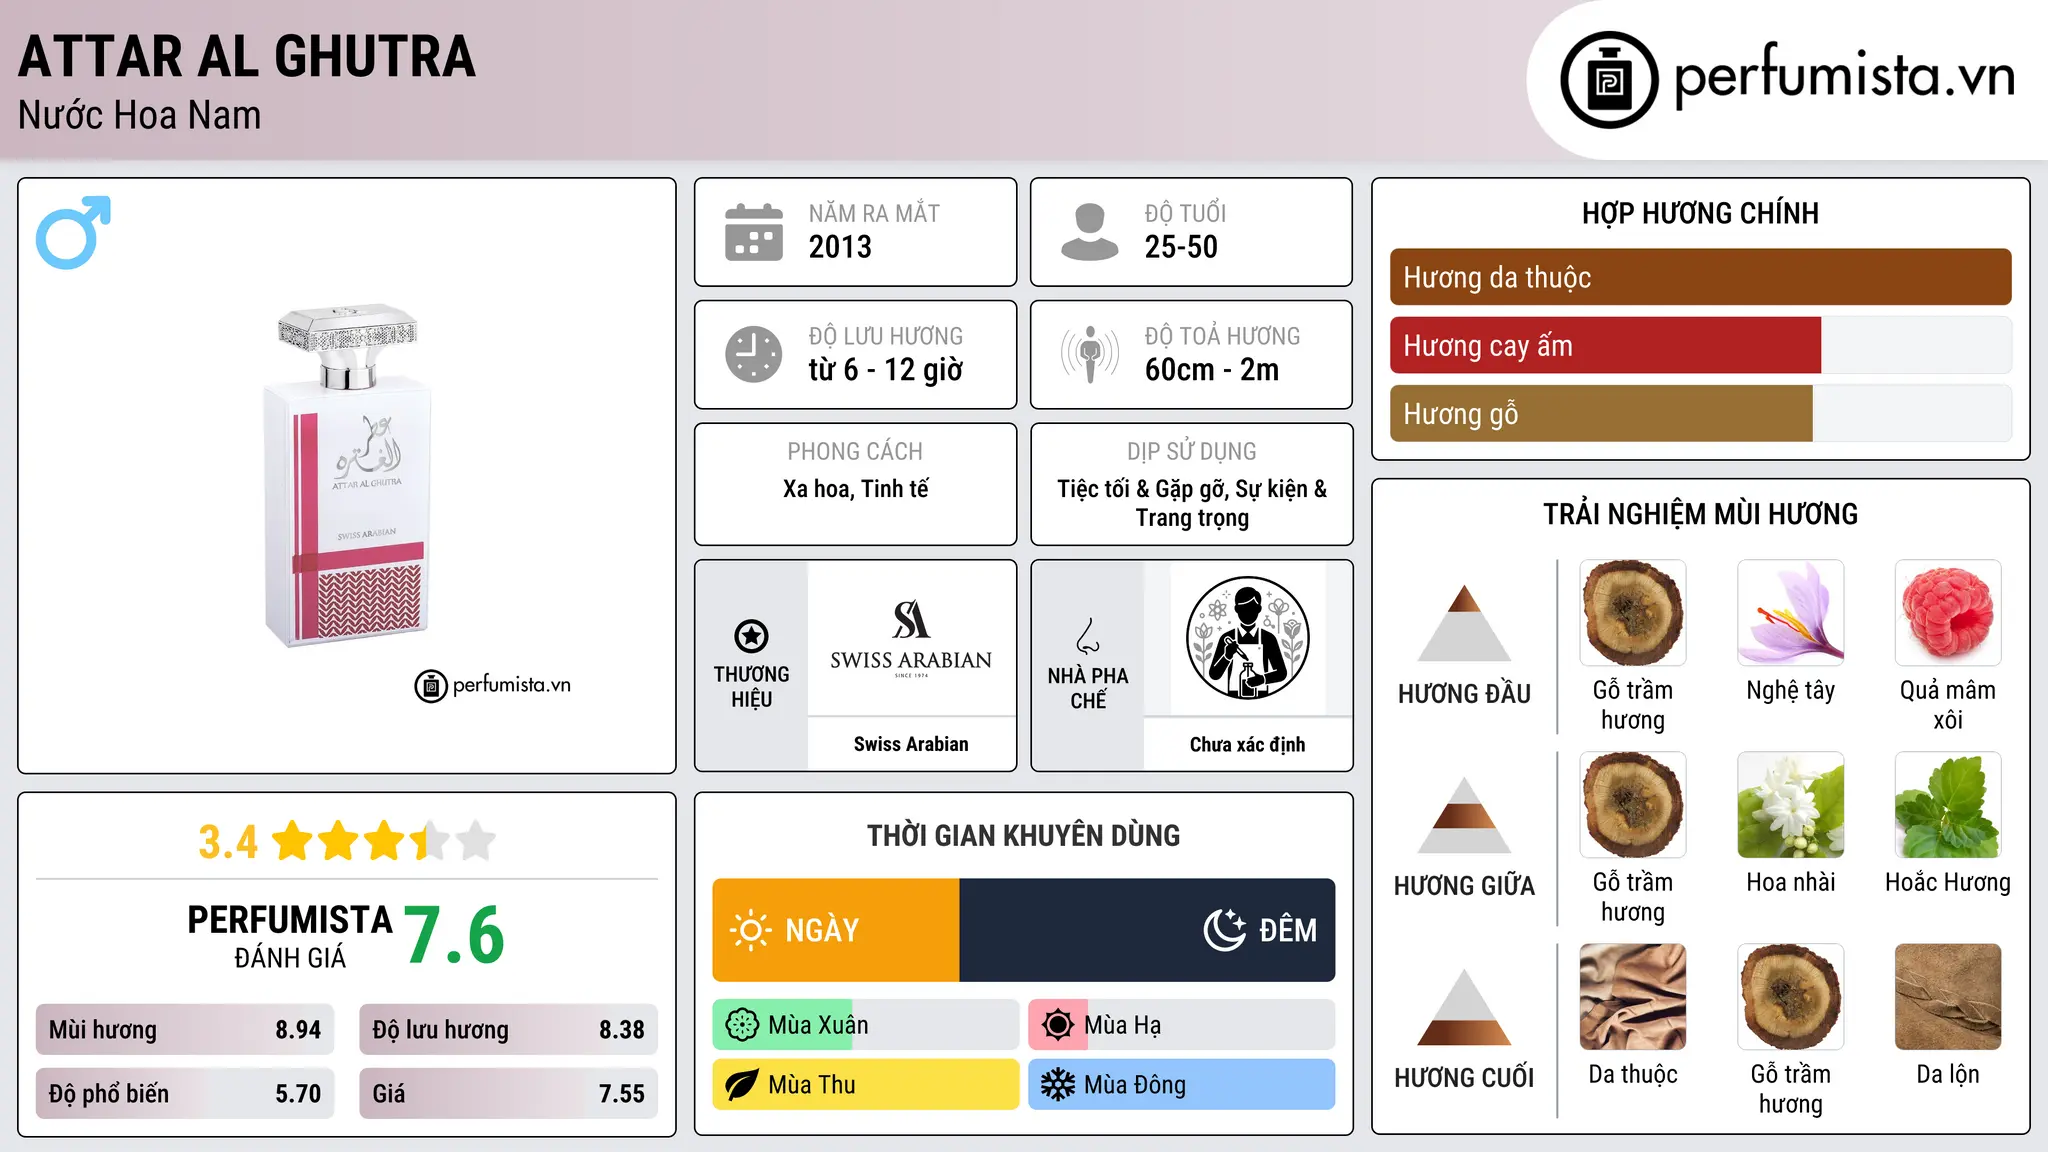
Task: Select the Hoắc Hương patchouli image
Action: (1948, 805)
